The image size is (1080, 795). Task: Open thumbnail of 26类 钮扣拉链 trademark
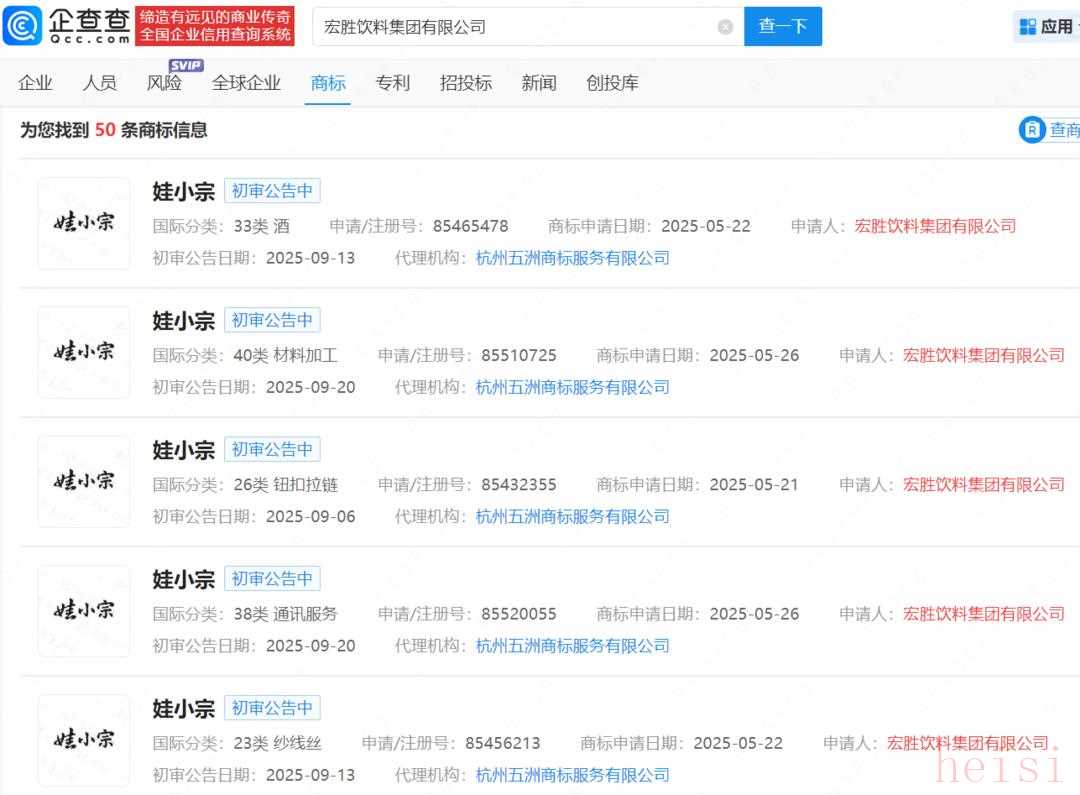(x=84, y=481)
